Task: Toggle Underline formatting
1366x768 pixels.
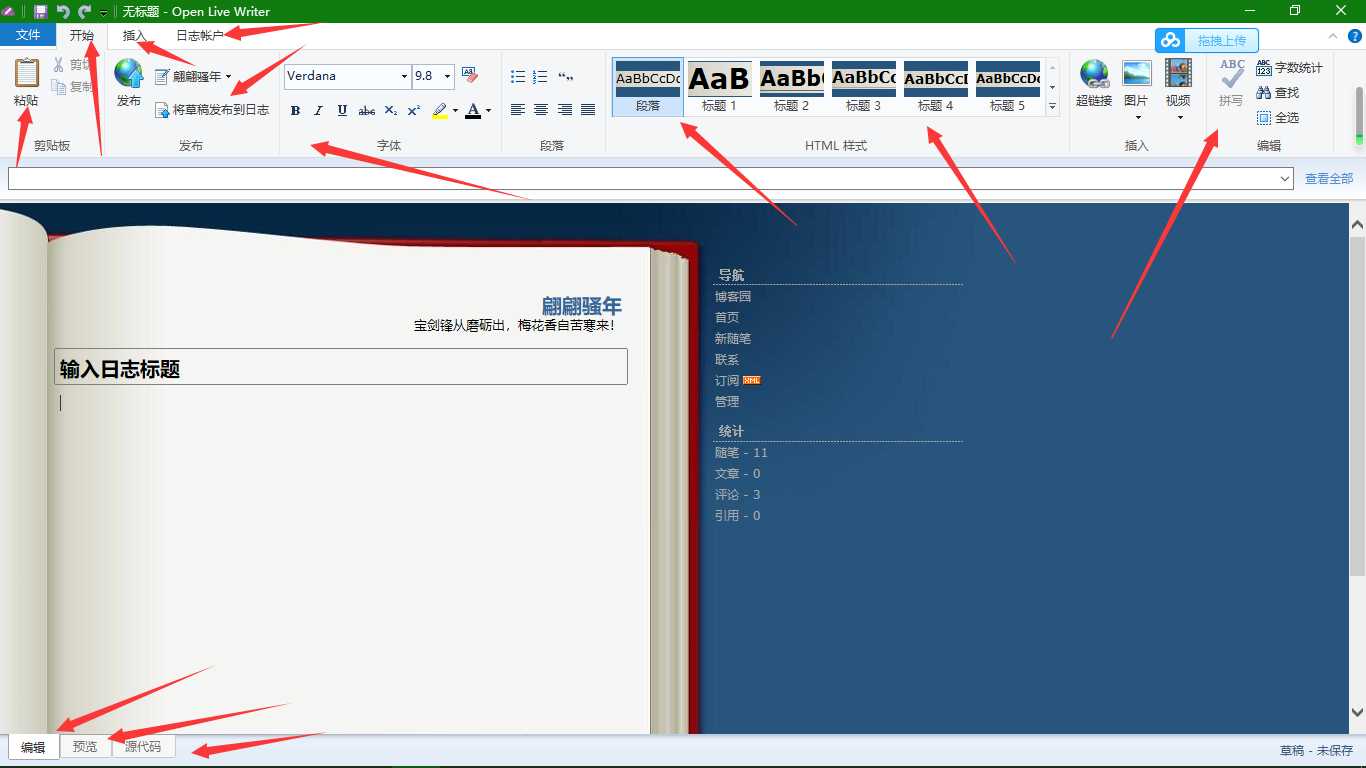Action: coord(342,110)
